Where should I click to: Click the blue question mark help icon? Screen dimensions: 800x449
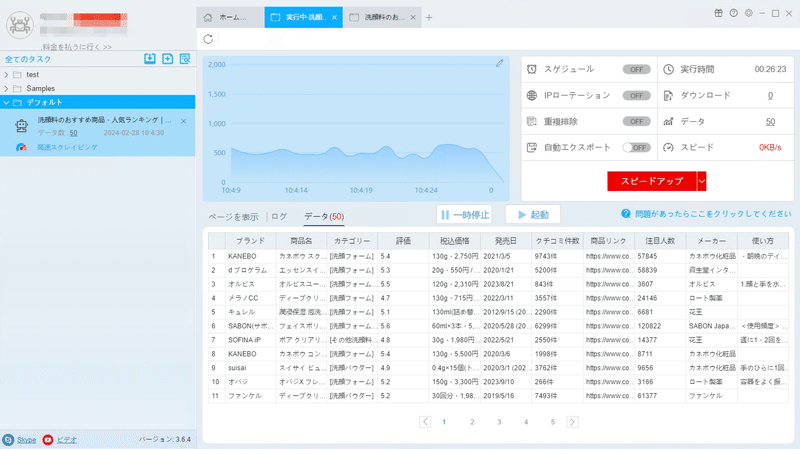pyautogui.click(x=626, y=214)
